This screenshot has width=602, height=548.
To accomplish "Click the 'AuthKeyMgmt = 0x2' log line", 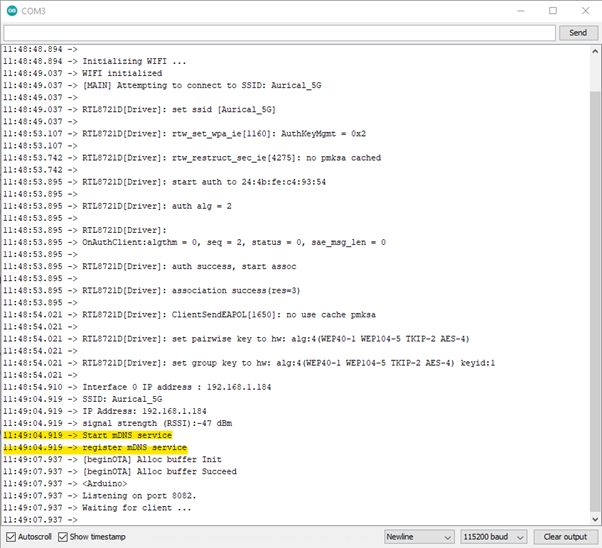I will click(184, 134).
